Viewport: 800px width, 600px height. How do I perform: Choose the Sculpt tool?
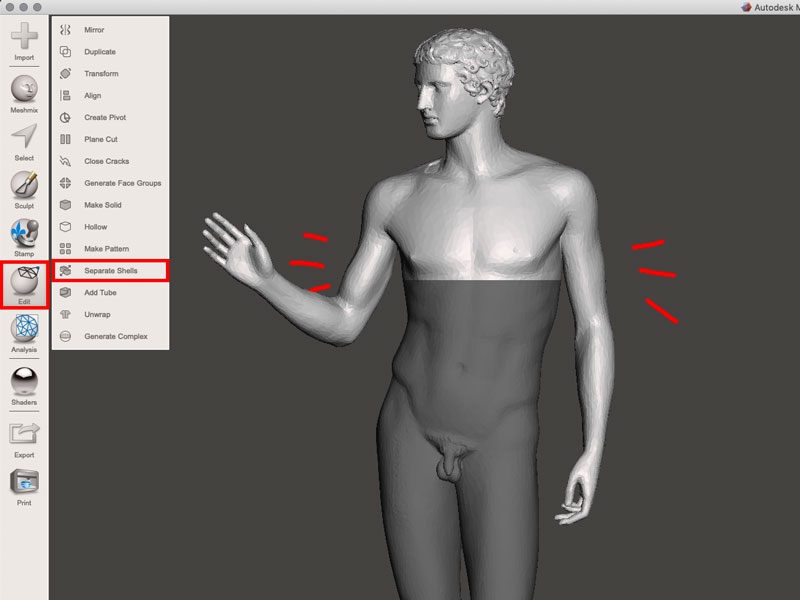tap(24, 186)
